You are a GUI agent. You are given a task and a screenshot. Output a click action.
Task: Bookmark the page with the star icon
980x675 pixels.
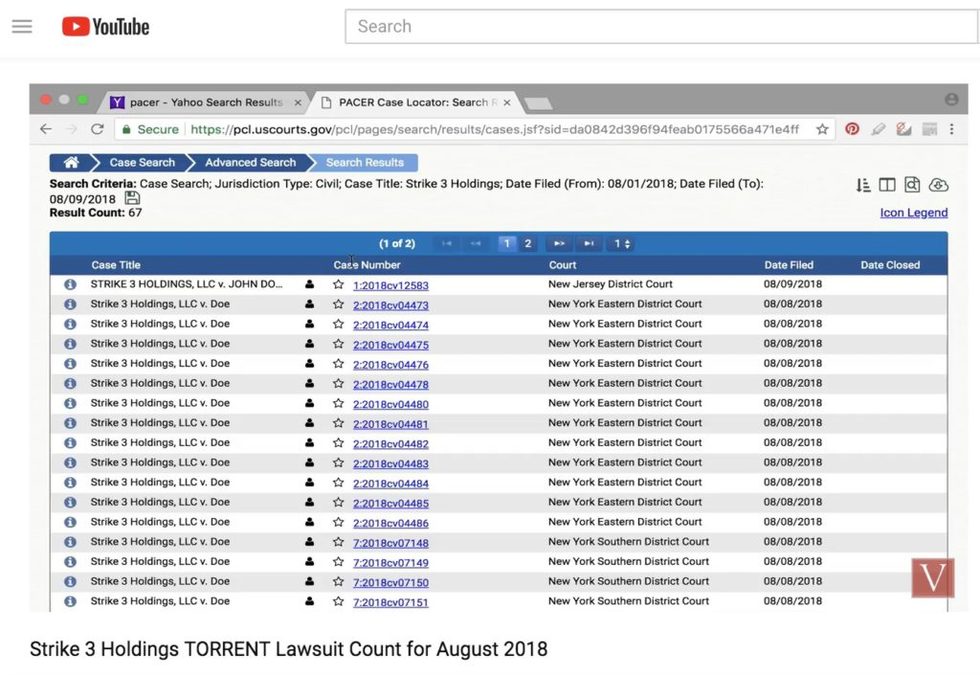coord(822,129)
